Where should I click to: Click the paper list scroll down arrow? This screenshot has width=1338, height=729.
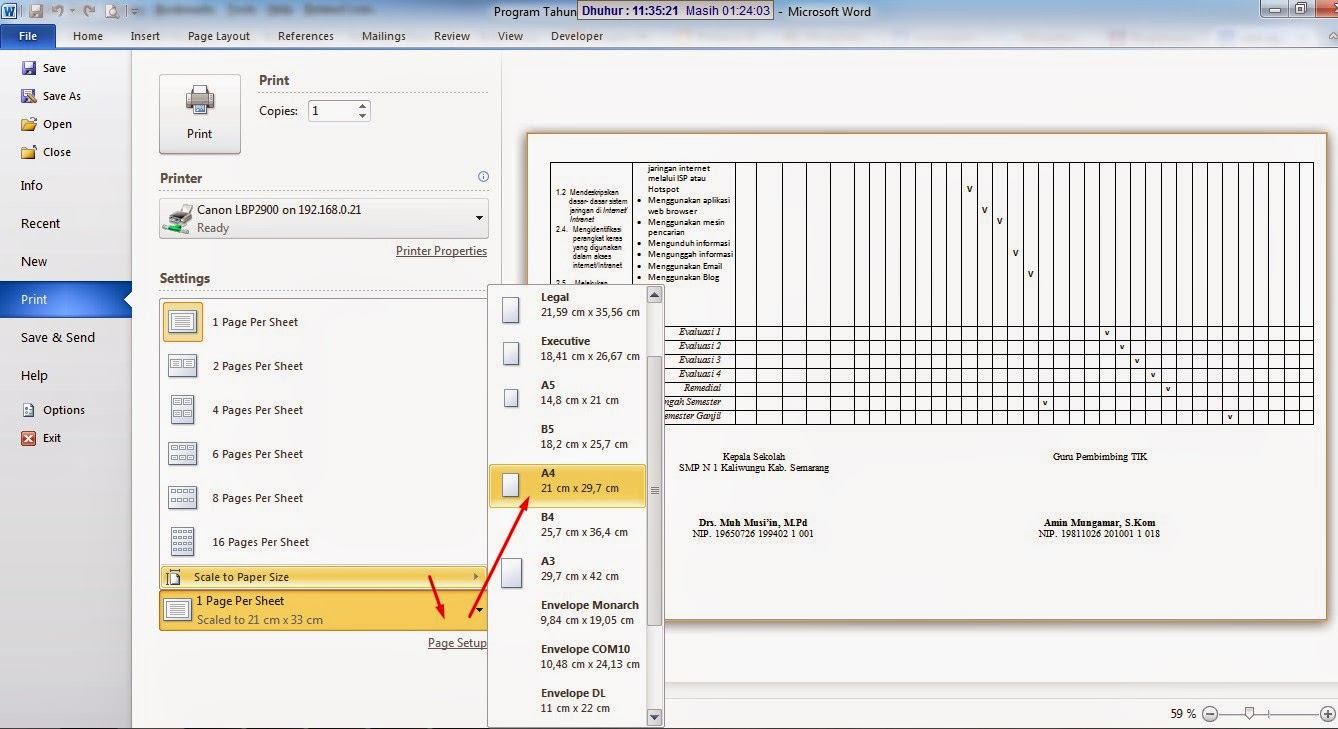coord(655,717)
